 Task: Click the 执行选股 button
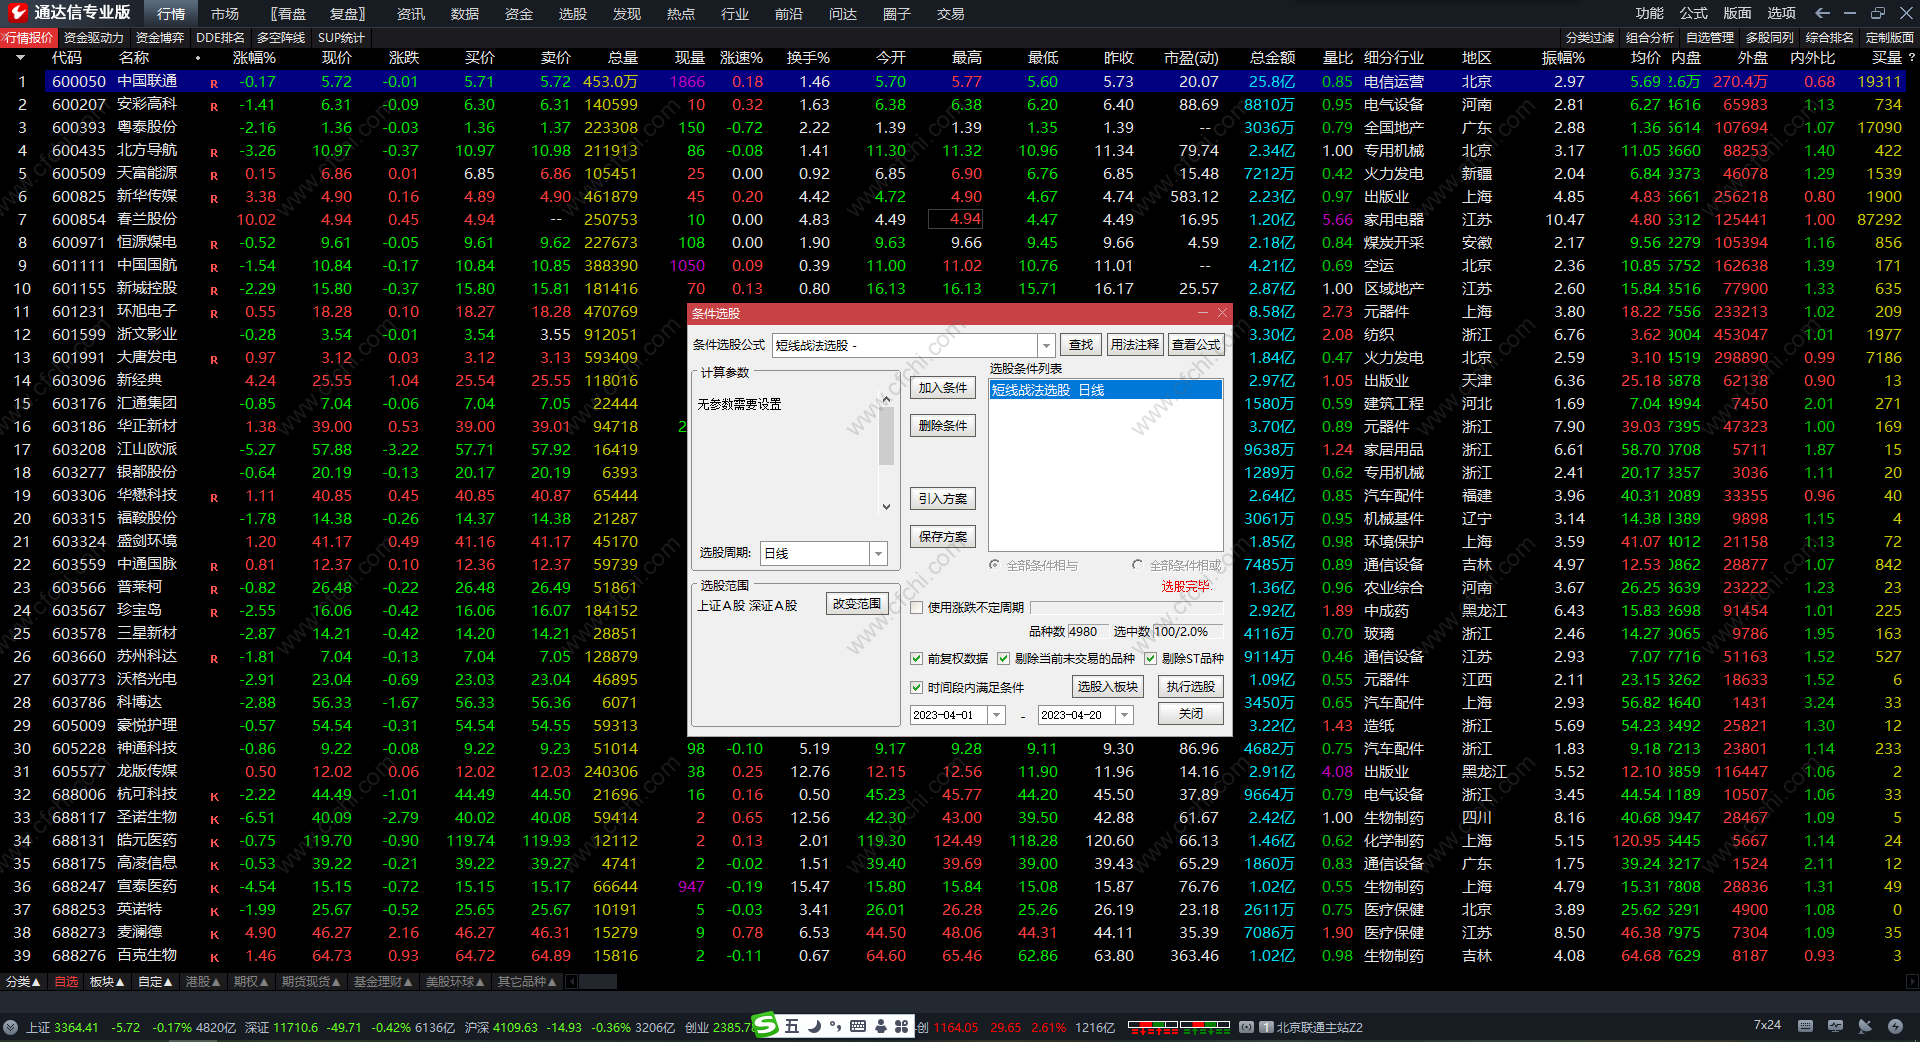coord(1190,687)
